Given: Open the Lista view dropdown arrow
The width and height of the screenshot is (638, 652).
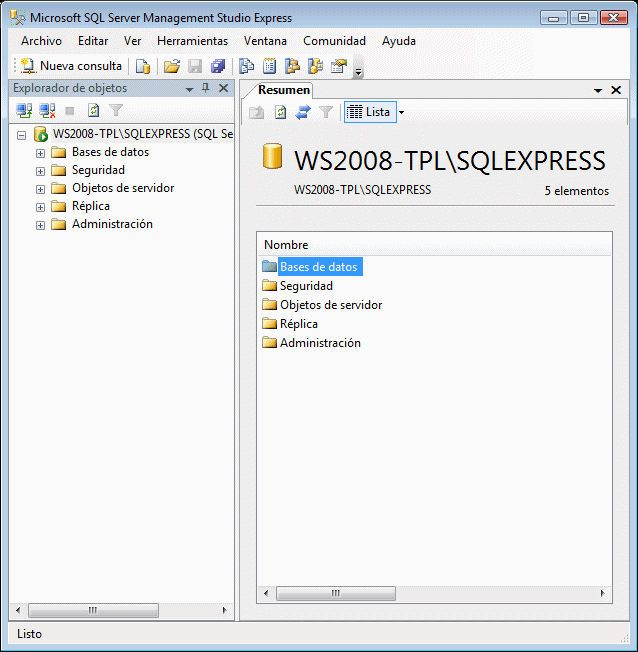Looking at the screenshot, I should (401, 112).
